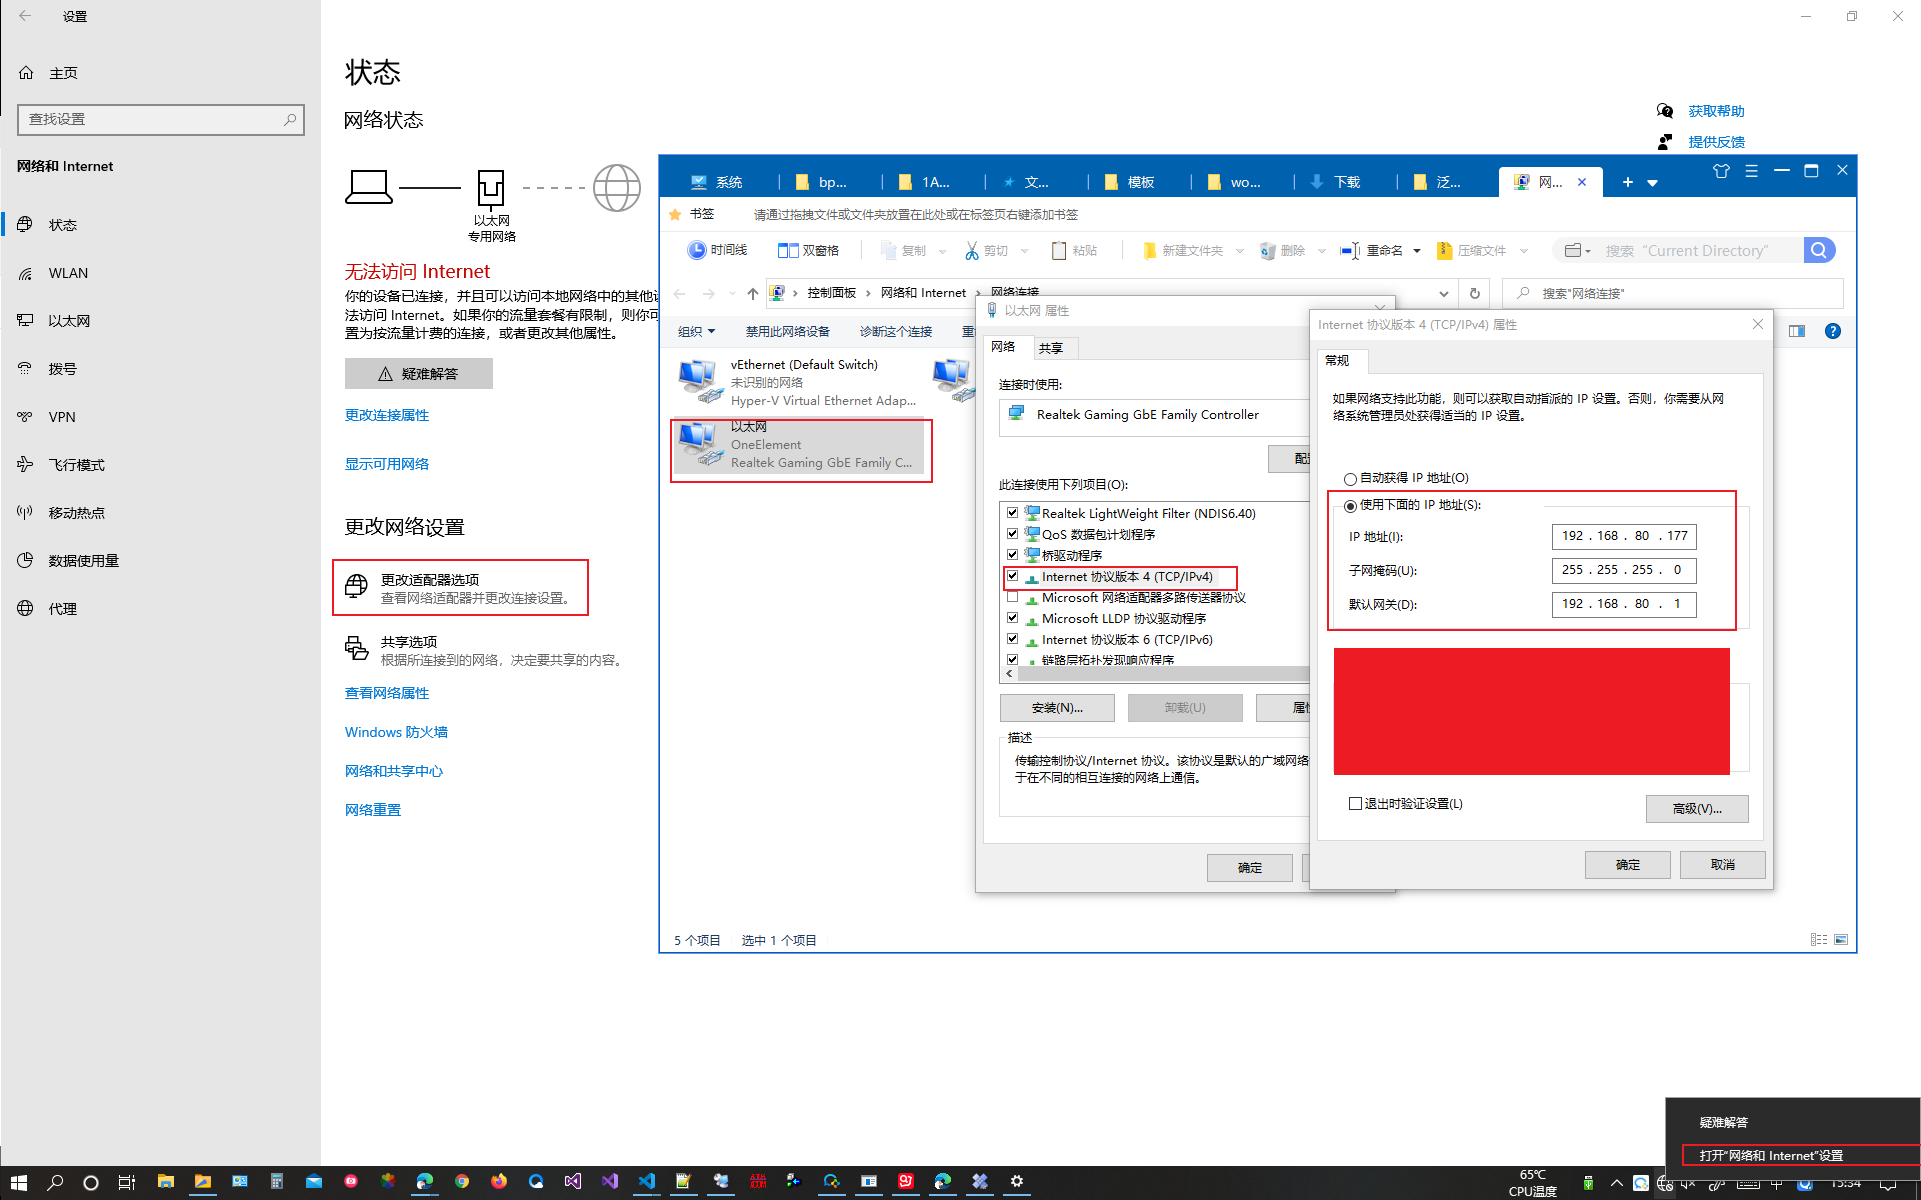Viewport: 1921px width, 1200px height.
Task: Enable the 退出时验证设置 checkbox
Action: click(x=1355, y=803)
